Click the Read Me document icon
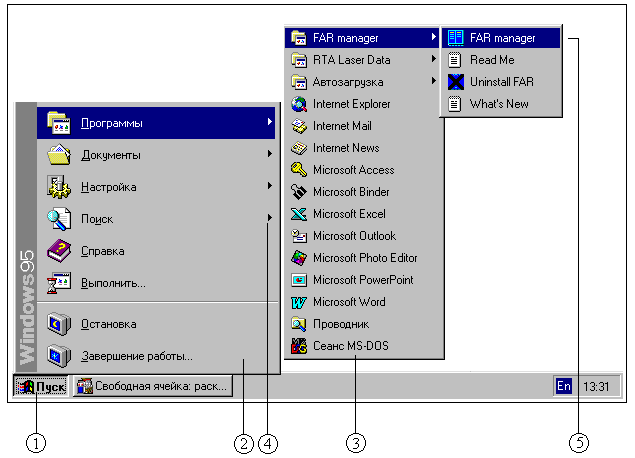This screenshot has width=635, height=458. (x=455, y=60)
